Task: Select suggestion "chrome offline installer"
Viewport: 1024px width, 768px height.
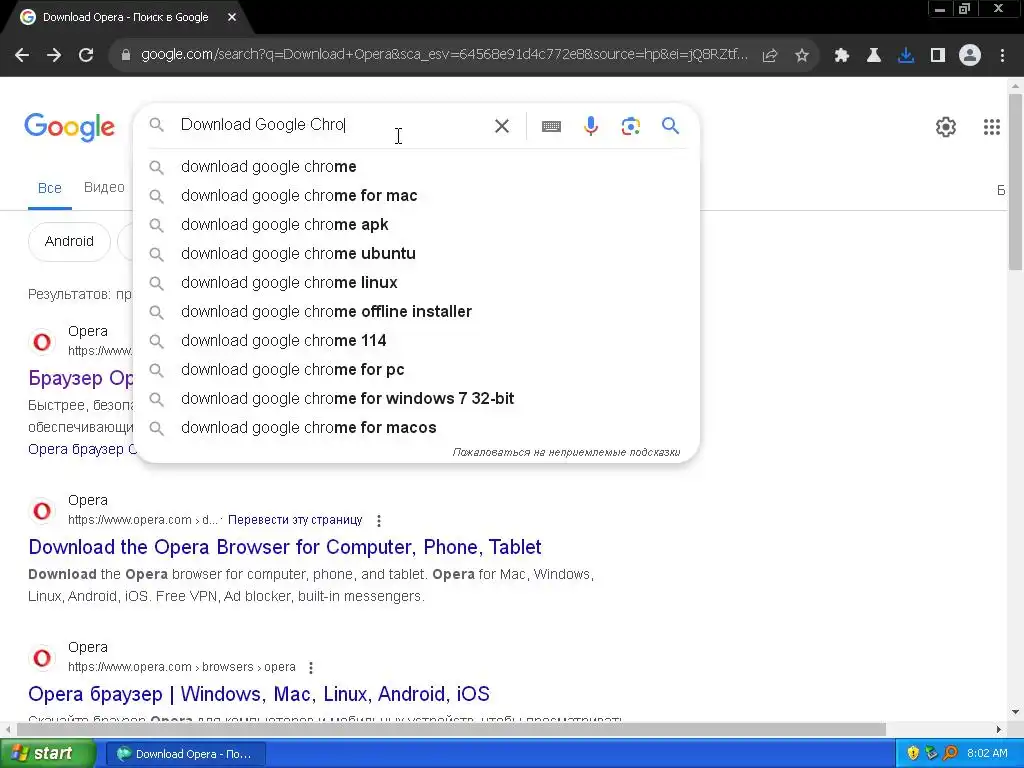Action: coord(417,312)
